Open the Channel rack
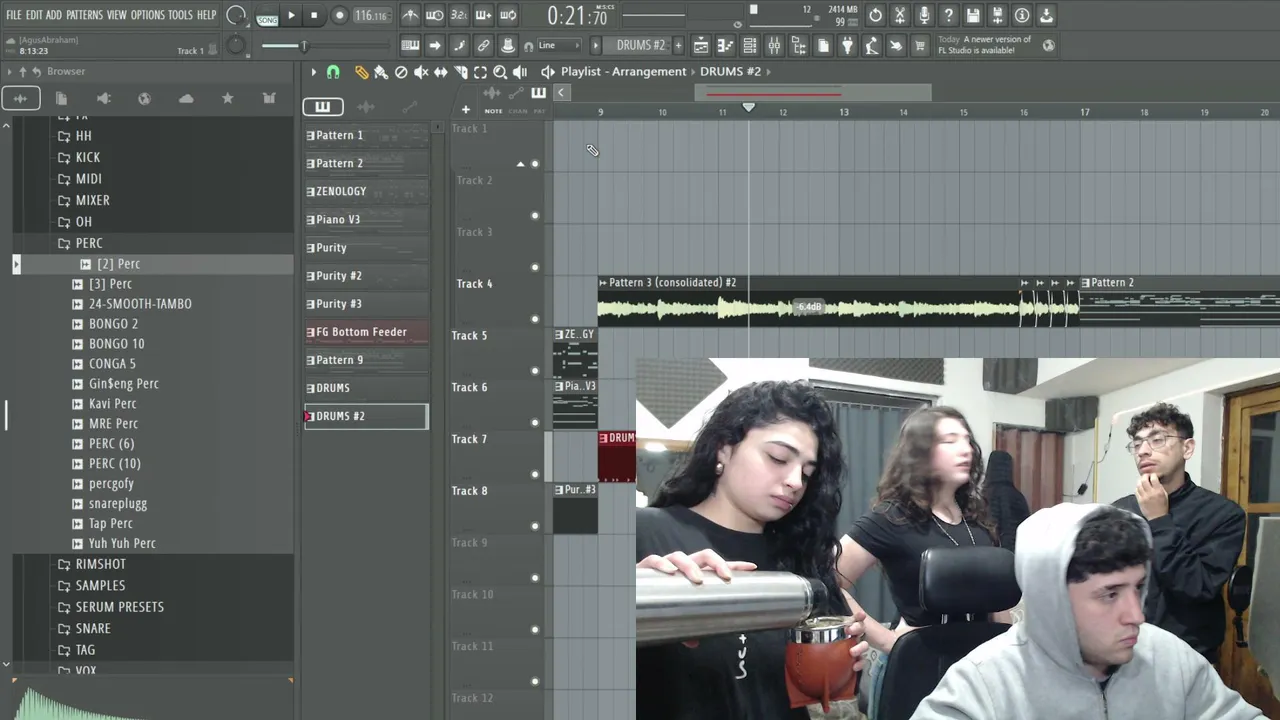The width and height of the screenshot is (1280, 720). (749, 45)
